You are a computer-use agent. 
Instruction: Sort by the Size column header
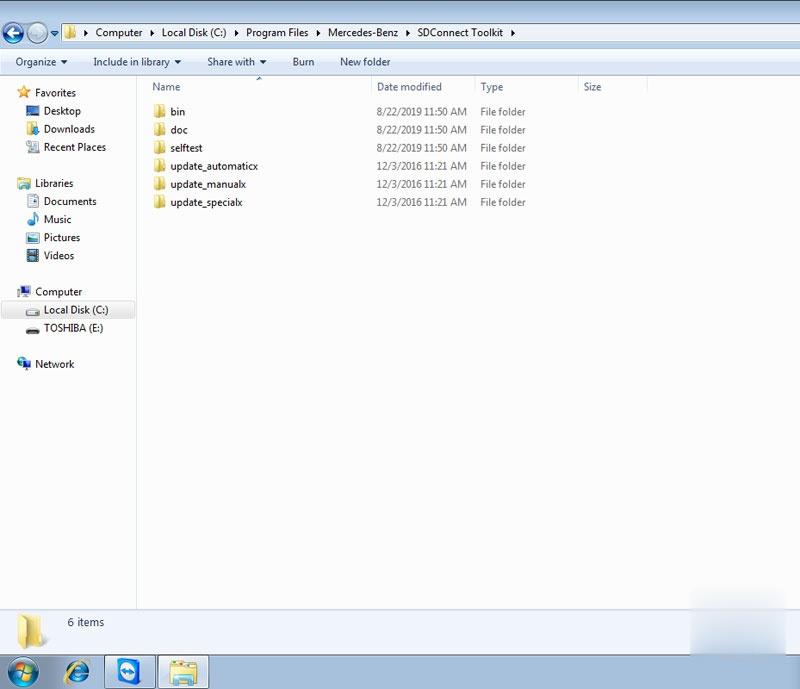tap(592, 87)
